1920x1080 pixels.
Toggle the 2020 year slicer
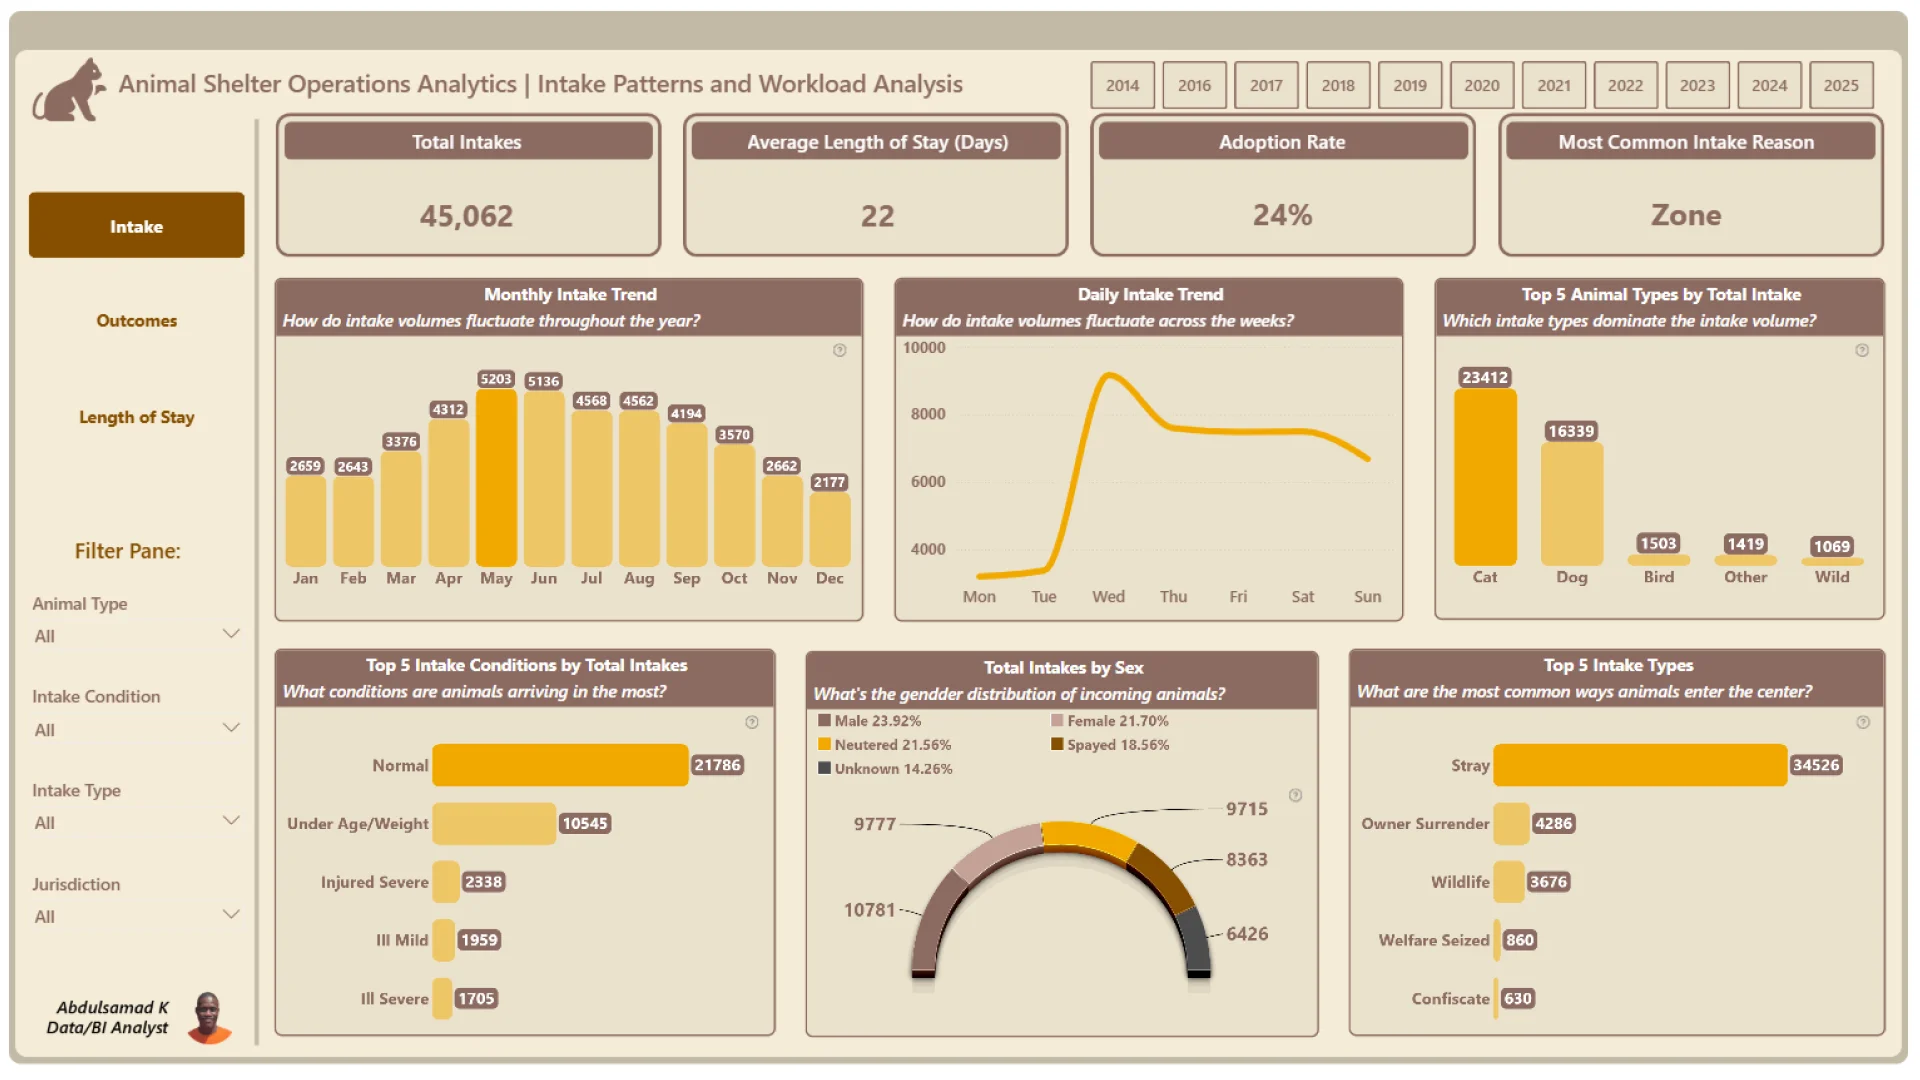1481,86
